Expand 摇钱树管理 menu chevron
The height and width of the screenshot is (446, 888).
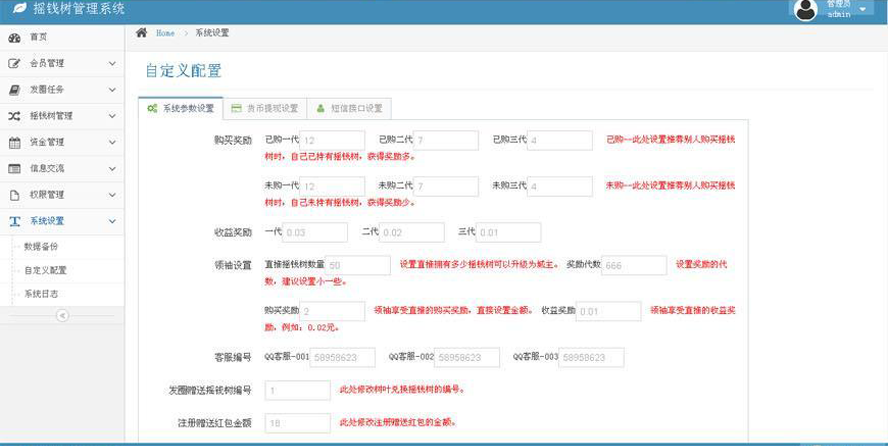(x=112, y=116)
